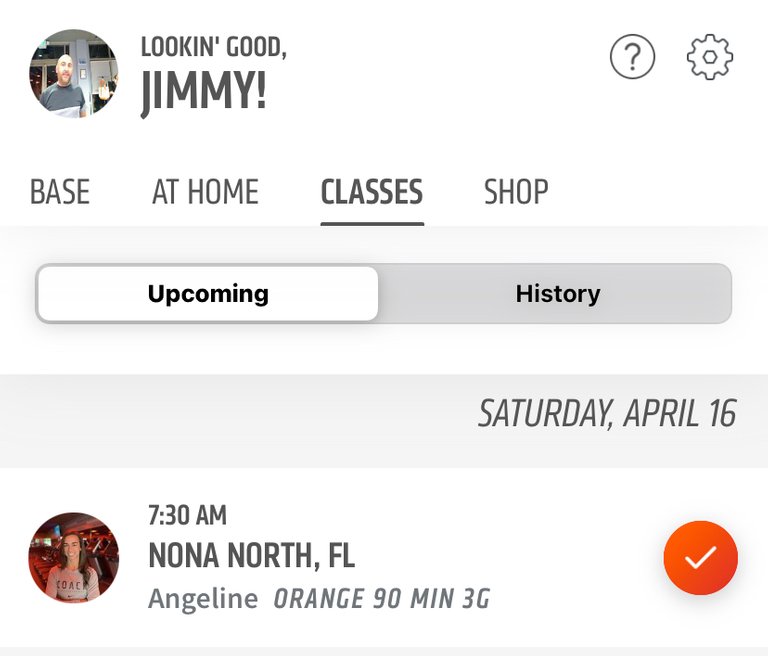Screen dimensions: 768x656
Task: Open the NONA NORTH, FL class
Action: [251, 556]
